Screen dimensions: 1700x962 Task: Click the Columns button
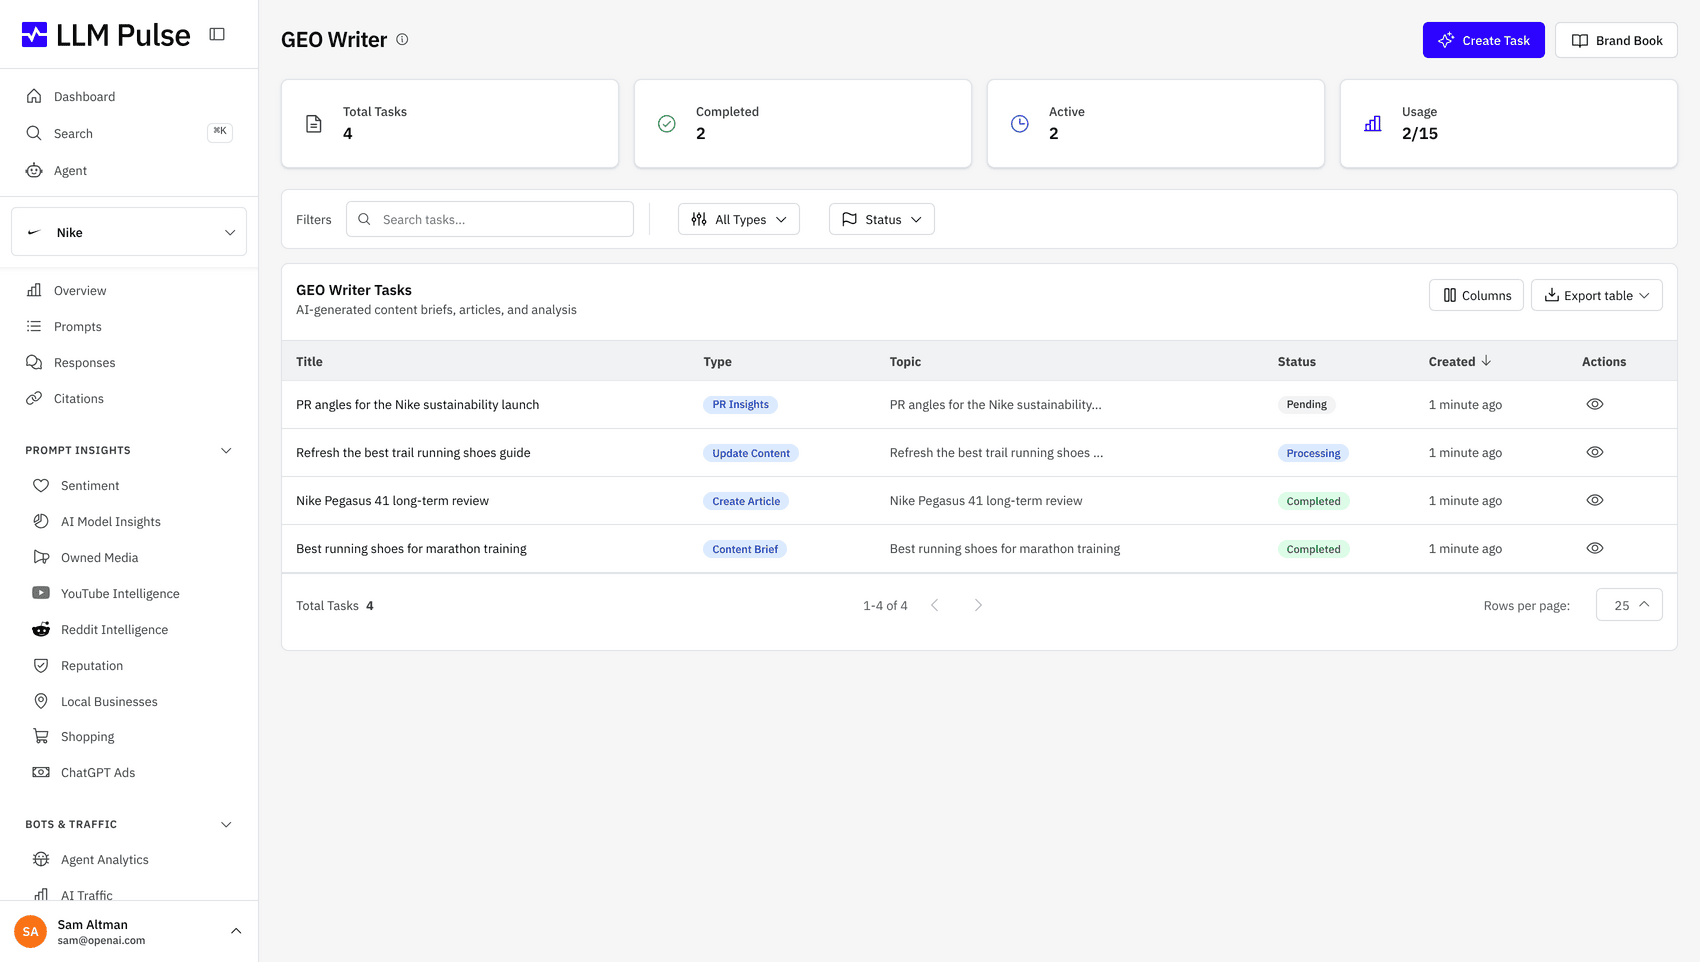tap(1476, 295)
